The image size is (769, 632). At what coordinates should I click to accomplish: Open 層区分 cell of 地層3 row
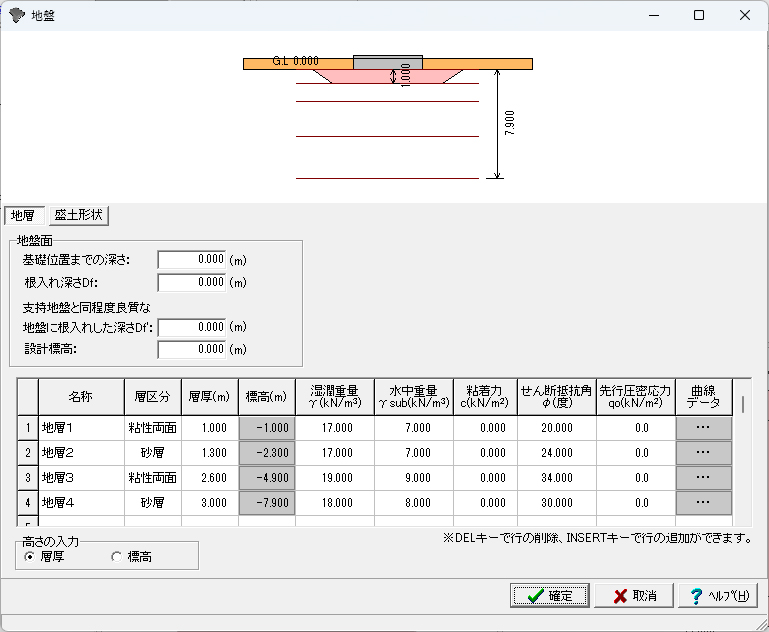pos(153,478)
